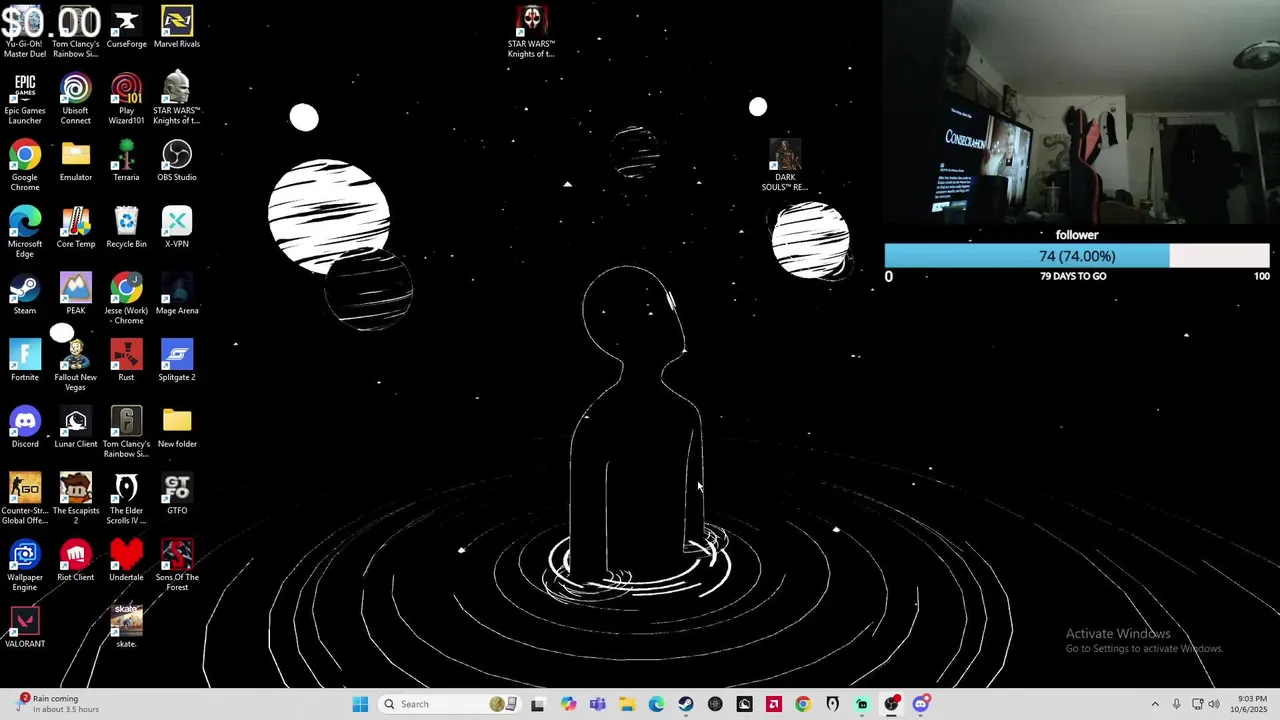Select the DARK SOULS RE... desktop icon

[785, 166]
